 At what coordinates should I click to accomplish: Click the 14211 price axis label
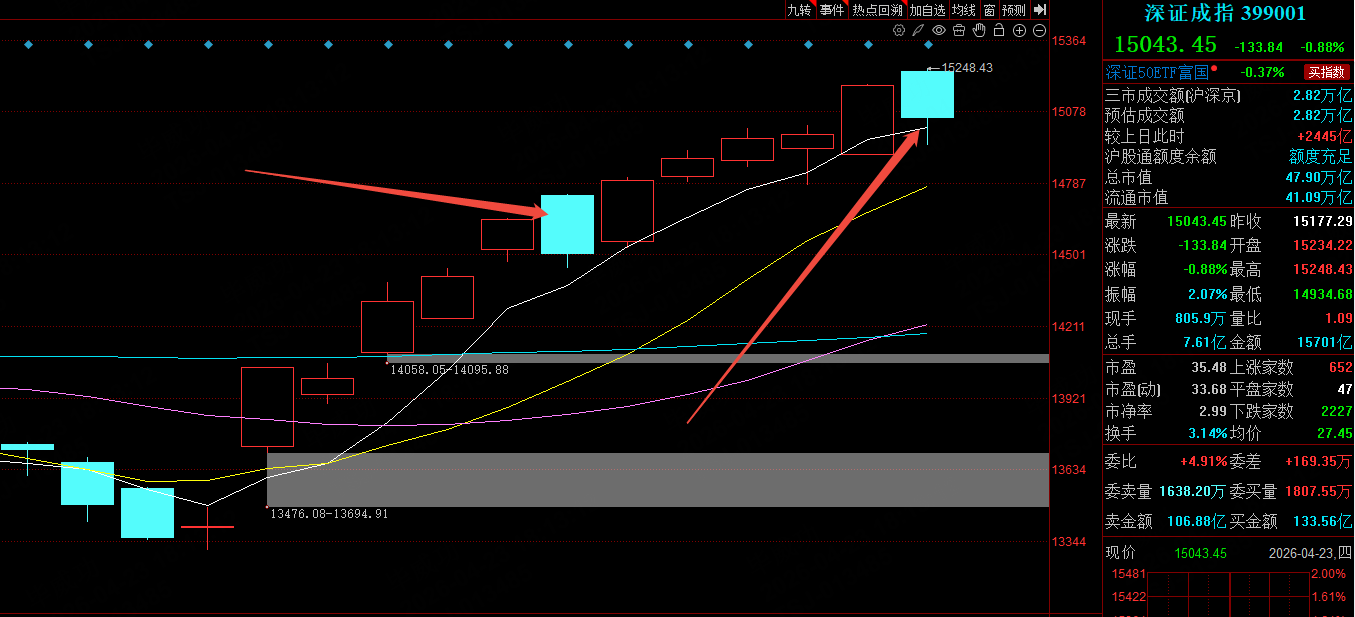[x=1070, y=327]
